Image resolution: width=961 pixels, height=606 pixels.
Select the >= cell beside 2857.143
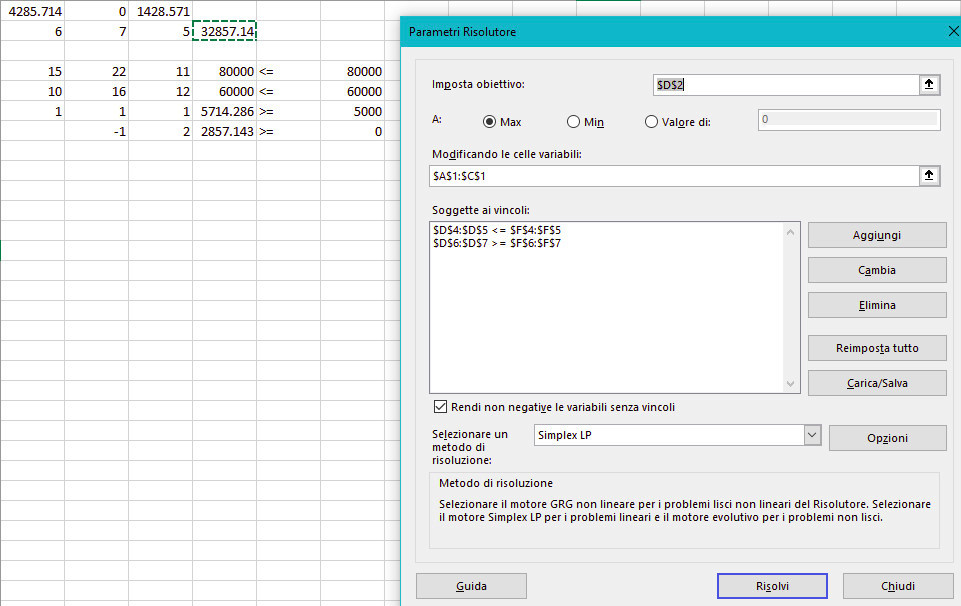coord(289,132)
